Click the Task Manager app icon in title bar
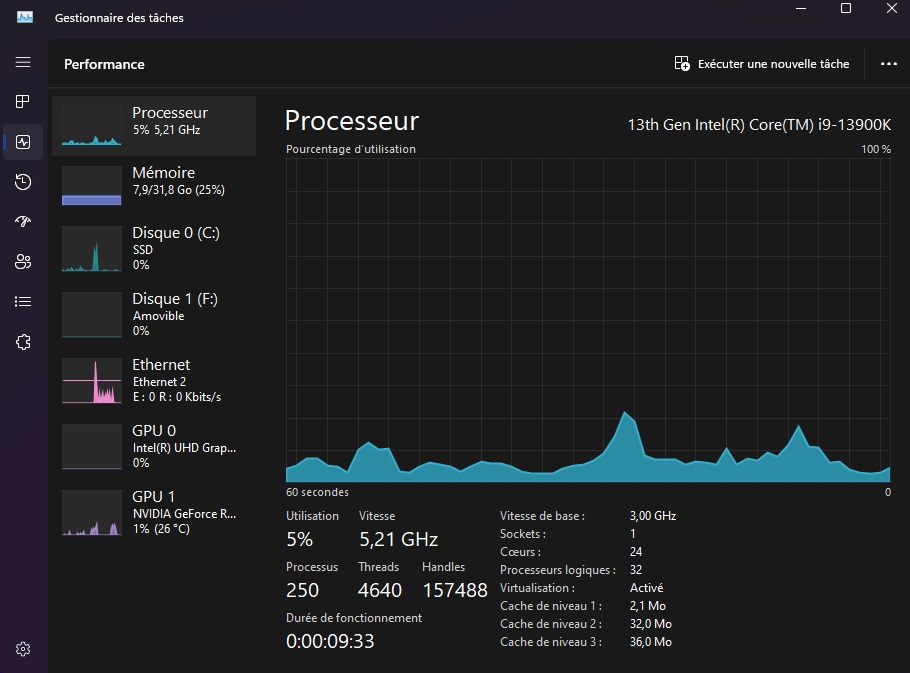The height and width of the screenshot is (673, 910). [x=24, y=17]
